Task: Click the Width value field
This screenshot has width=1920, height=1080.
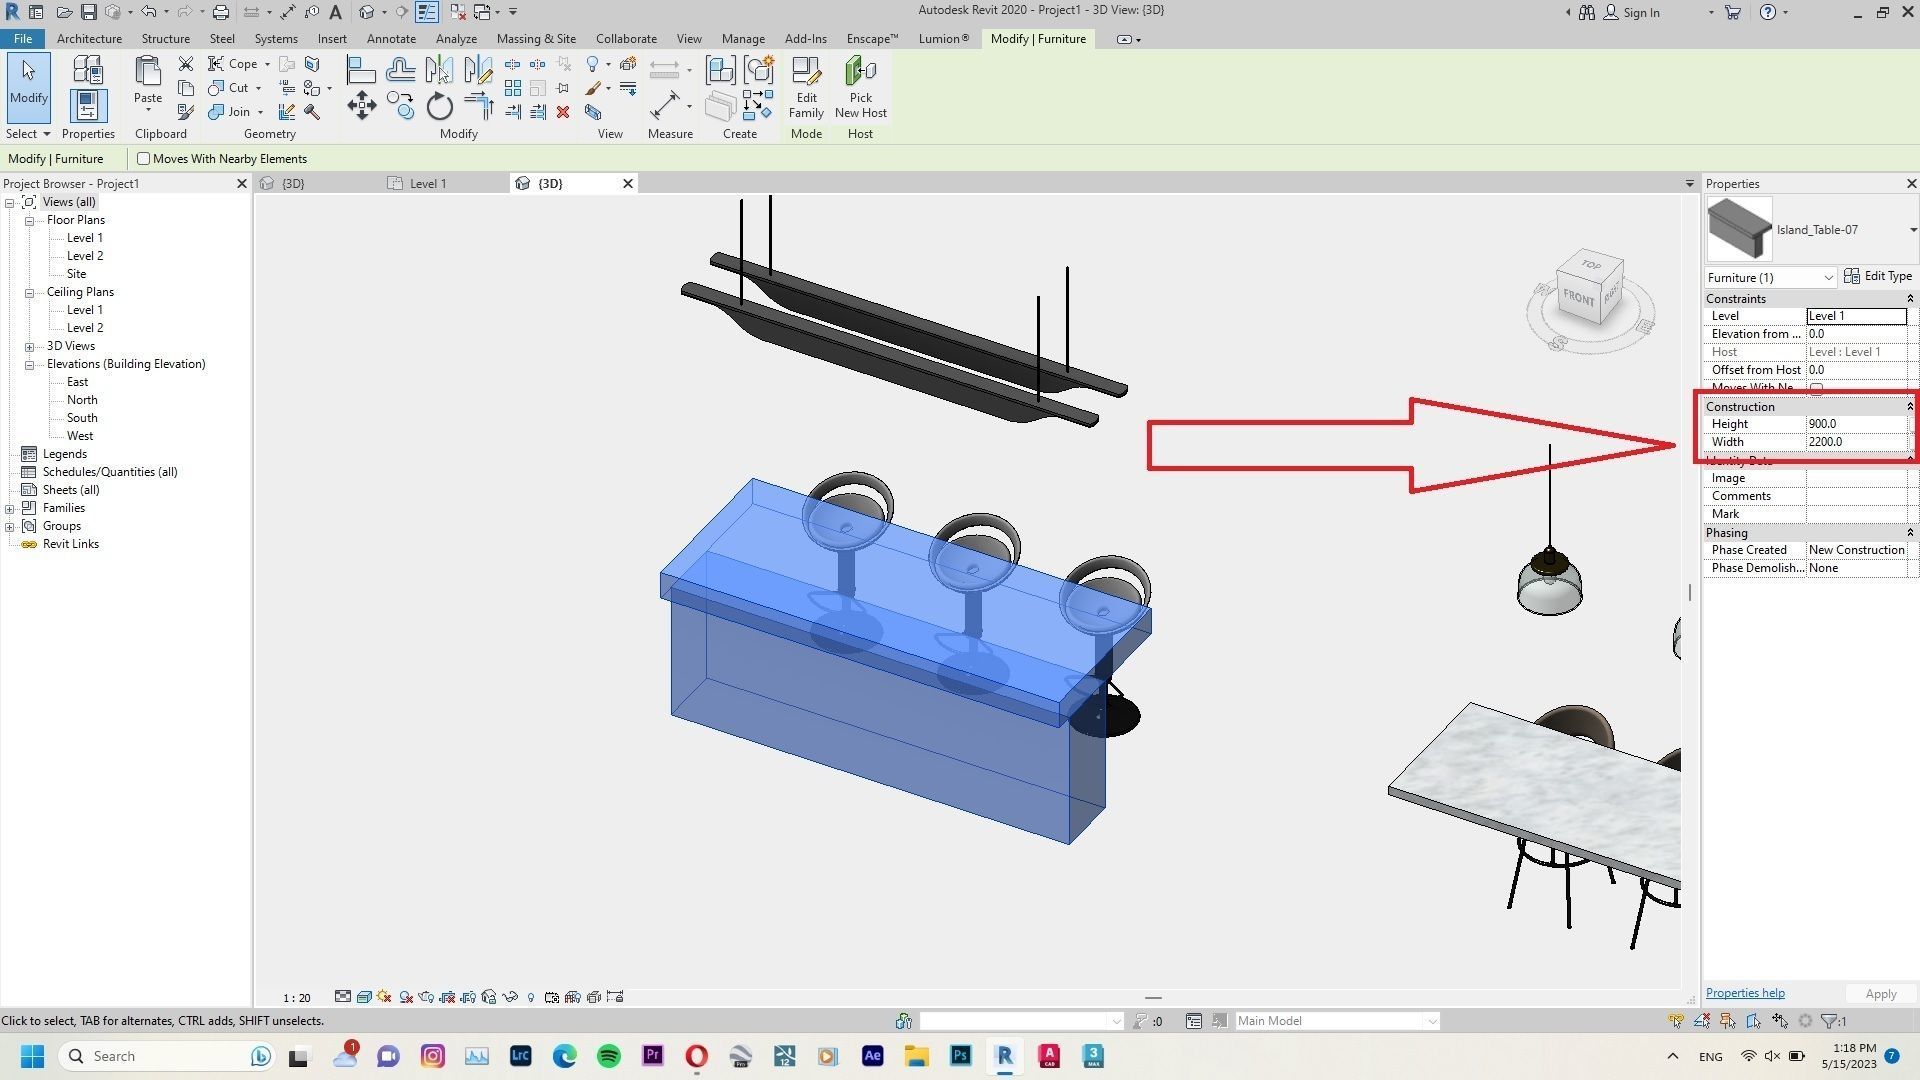Action: [x=1856, y=442]
